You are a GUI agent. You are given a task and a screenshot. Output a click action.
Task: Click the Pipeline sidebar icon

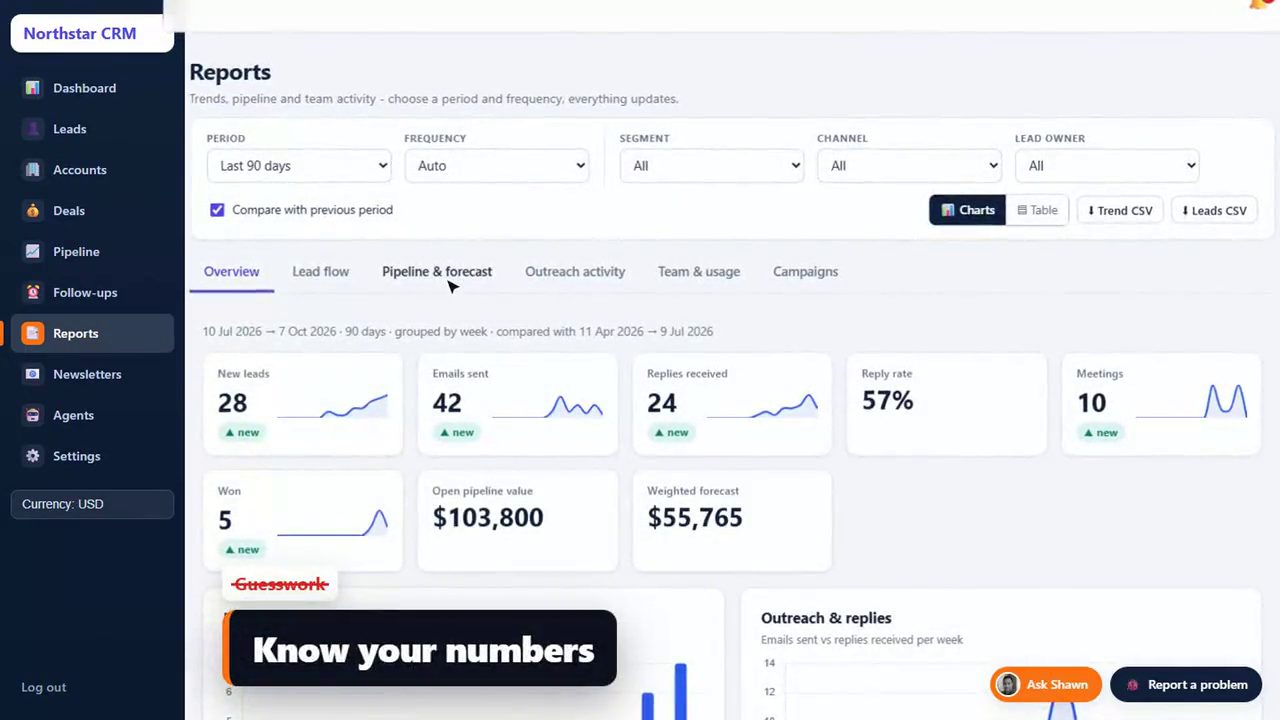coord(33,252)
